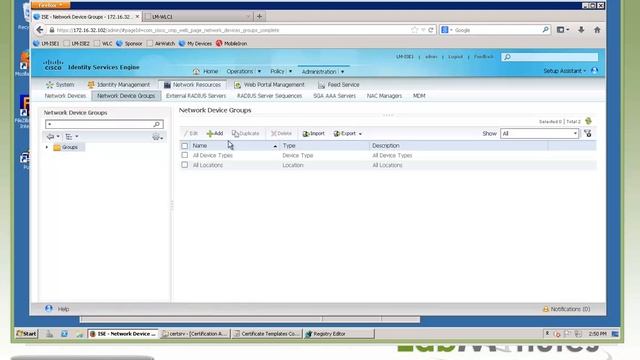
Task: Go to Firefox home page icon
Action: (x=597, y=30)
